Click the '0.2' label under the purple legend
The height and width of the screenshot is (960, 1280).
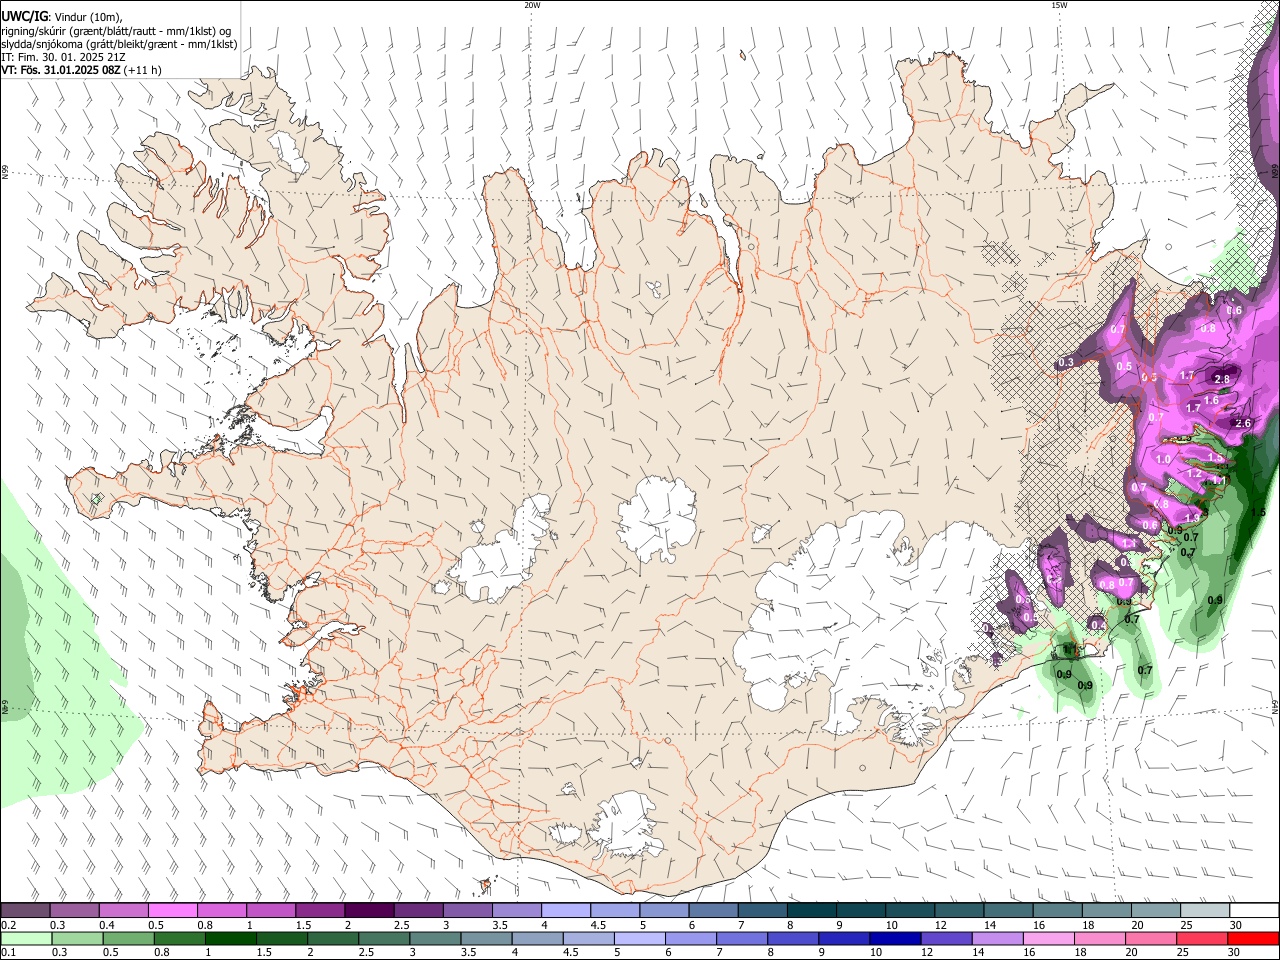[8, 925]
